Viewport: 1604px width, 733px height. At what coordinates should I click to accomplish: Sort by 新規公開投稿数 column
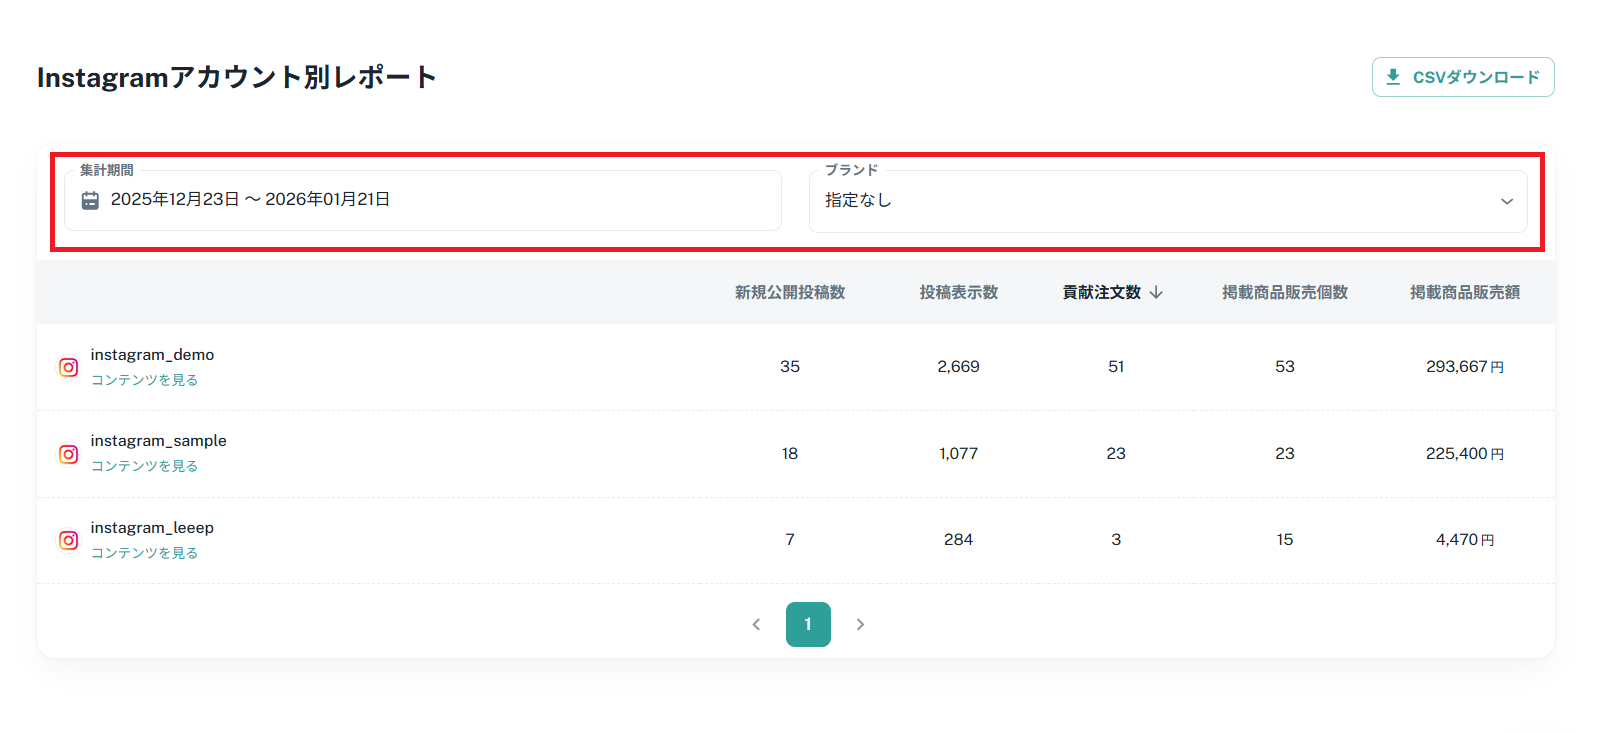[x=790, y=292]
